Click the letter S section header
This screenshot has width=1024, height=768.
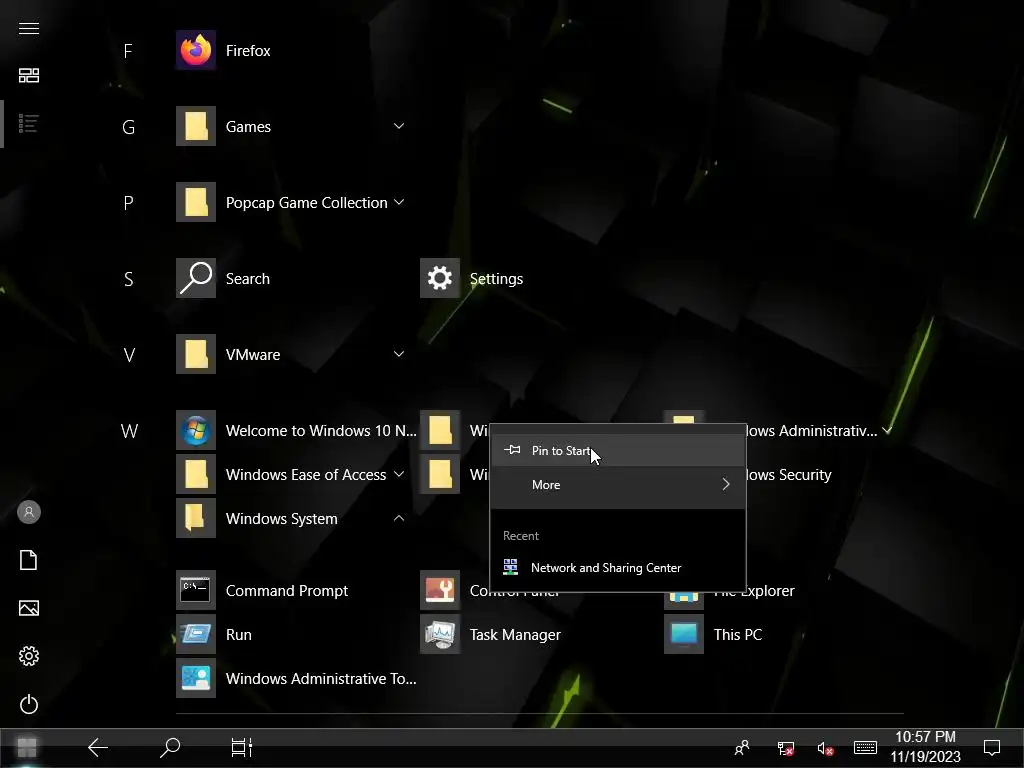pyautogui.click(x=129, y=279)
